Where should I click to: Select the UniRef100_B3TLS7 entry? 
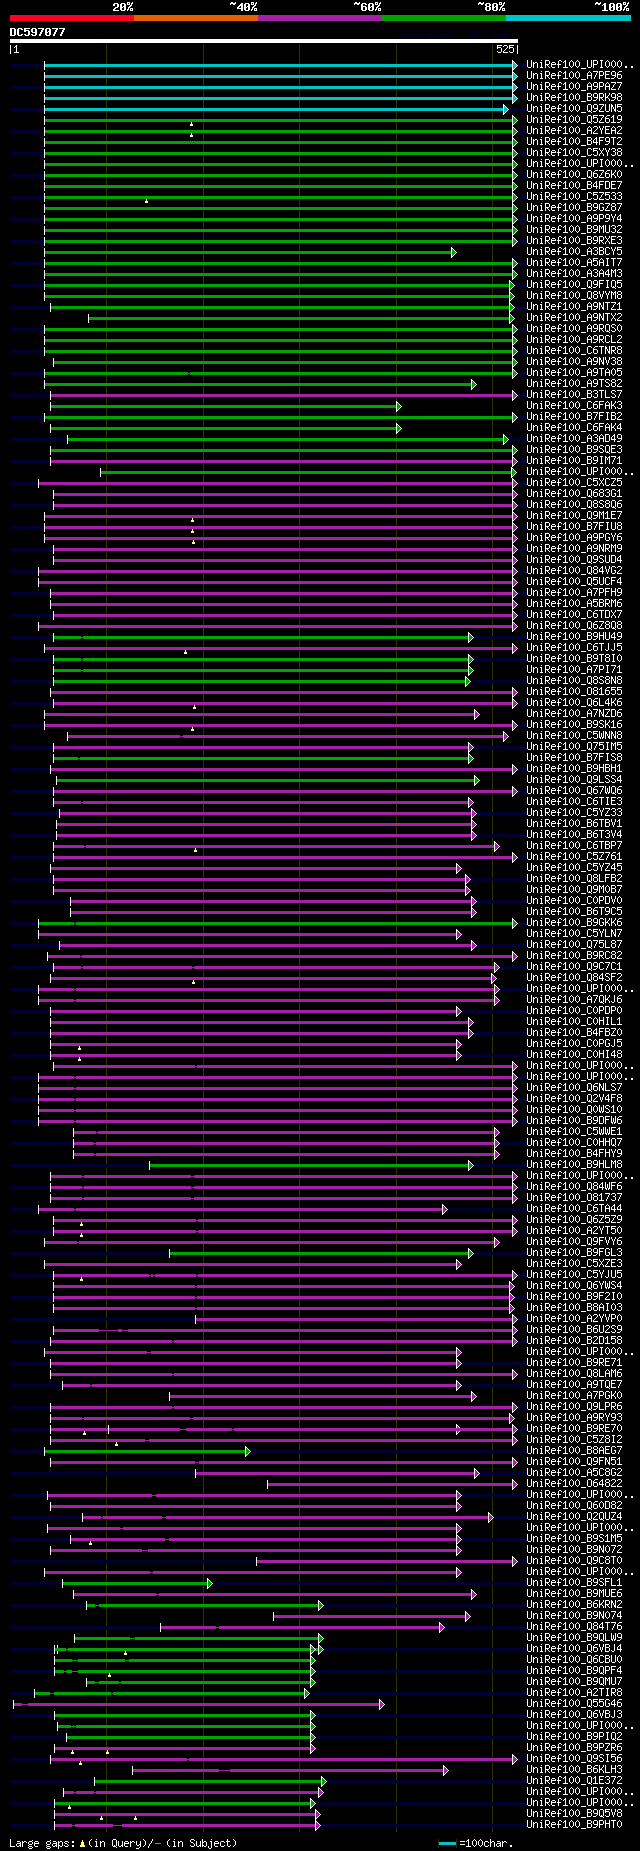[574, 395]
